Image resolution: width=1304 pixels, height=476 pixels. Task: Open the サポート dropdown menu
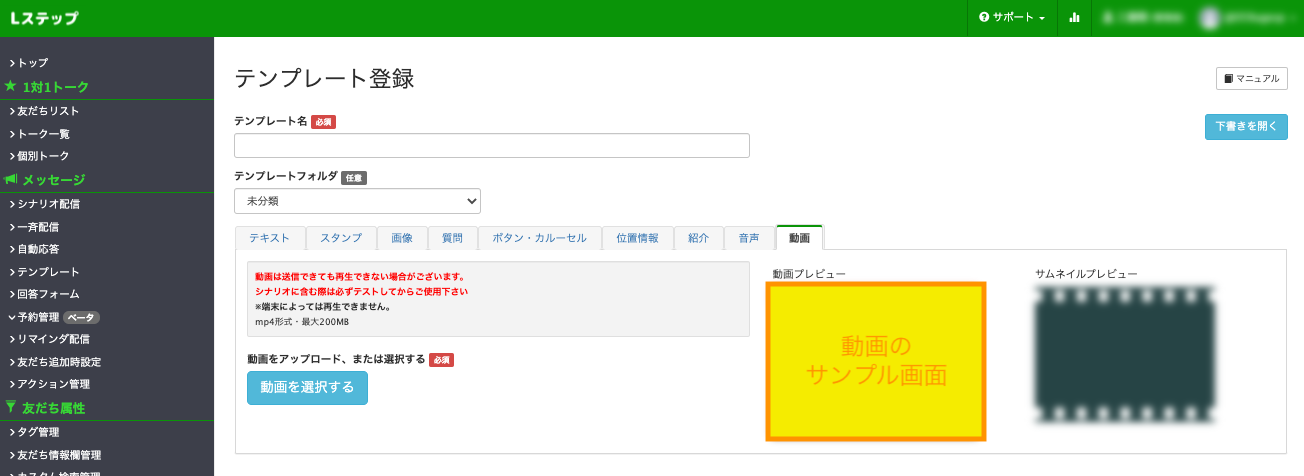point(1012,18)
